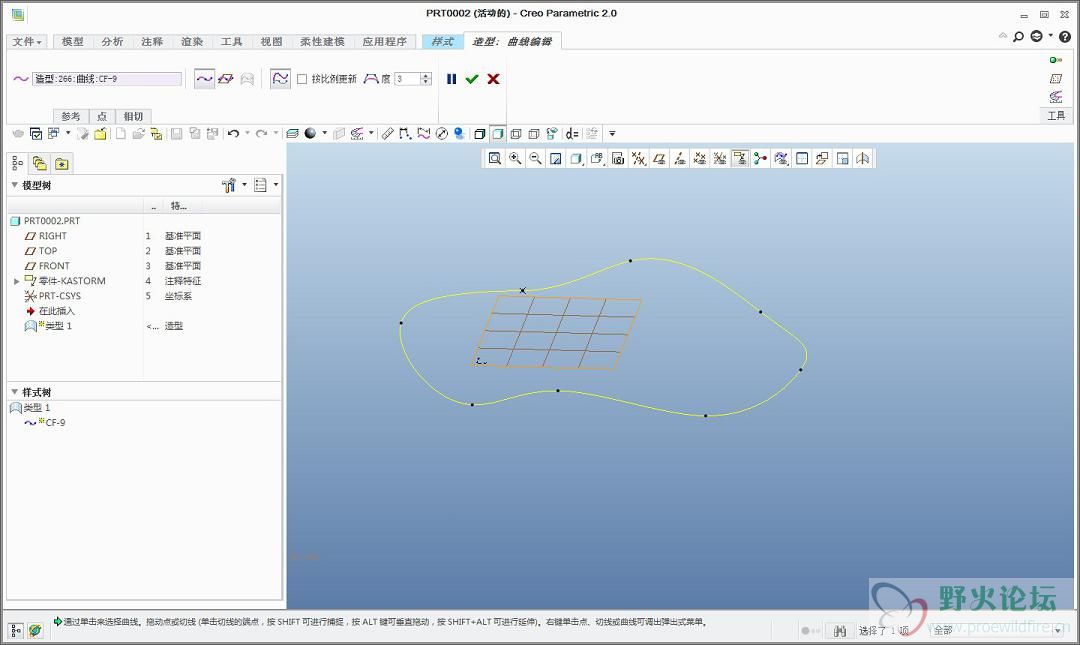Select the free curve type toggle

click(x=204, y=79)
